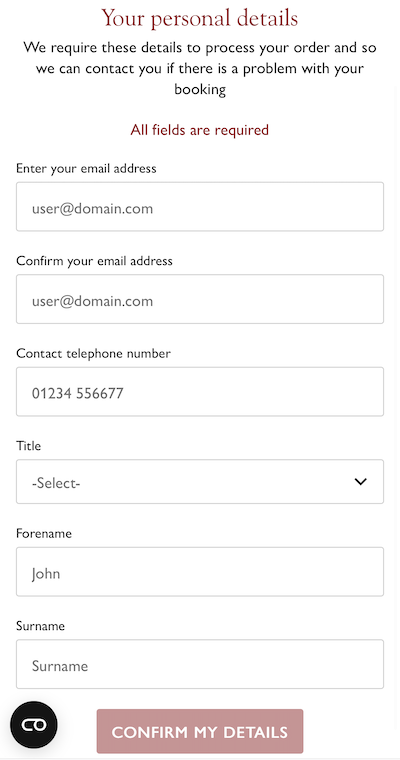The image size is (400, 760).
Task: Open the round black CO widget icon
Action: (34, 725)
